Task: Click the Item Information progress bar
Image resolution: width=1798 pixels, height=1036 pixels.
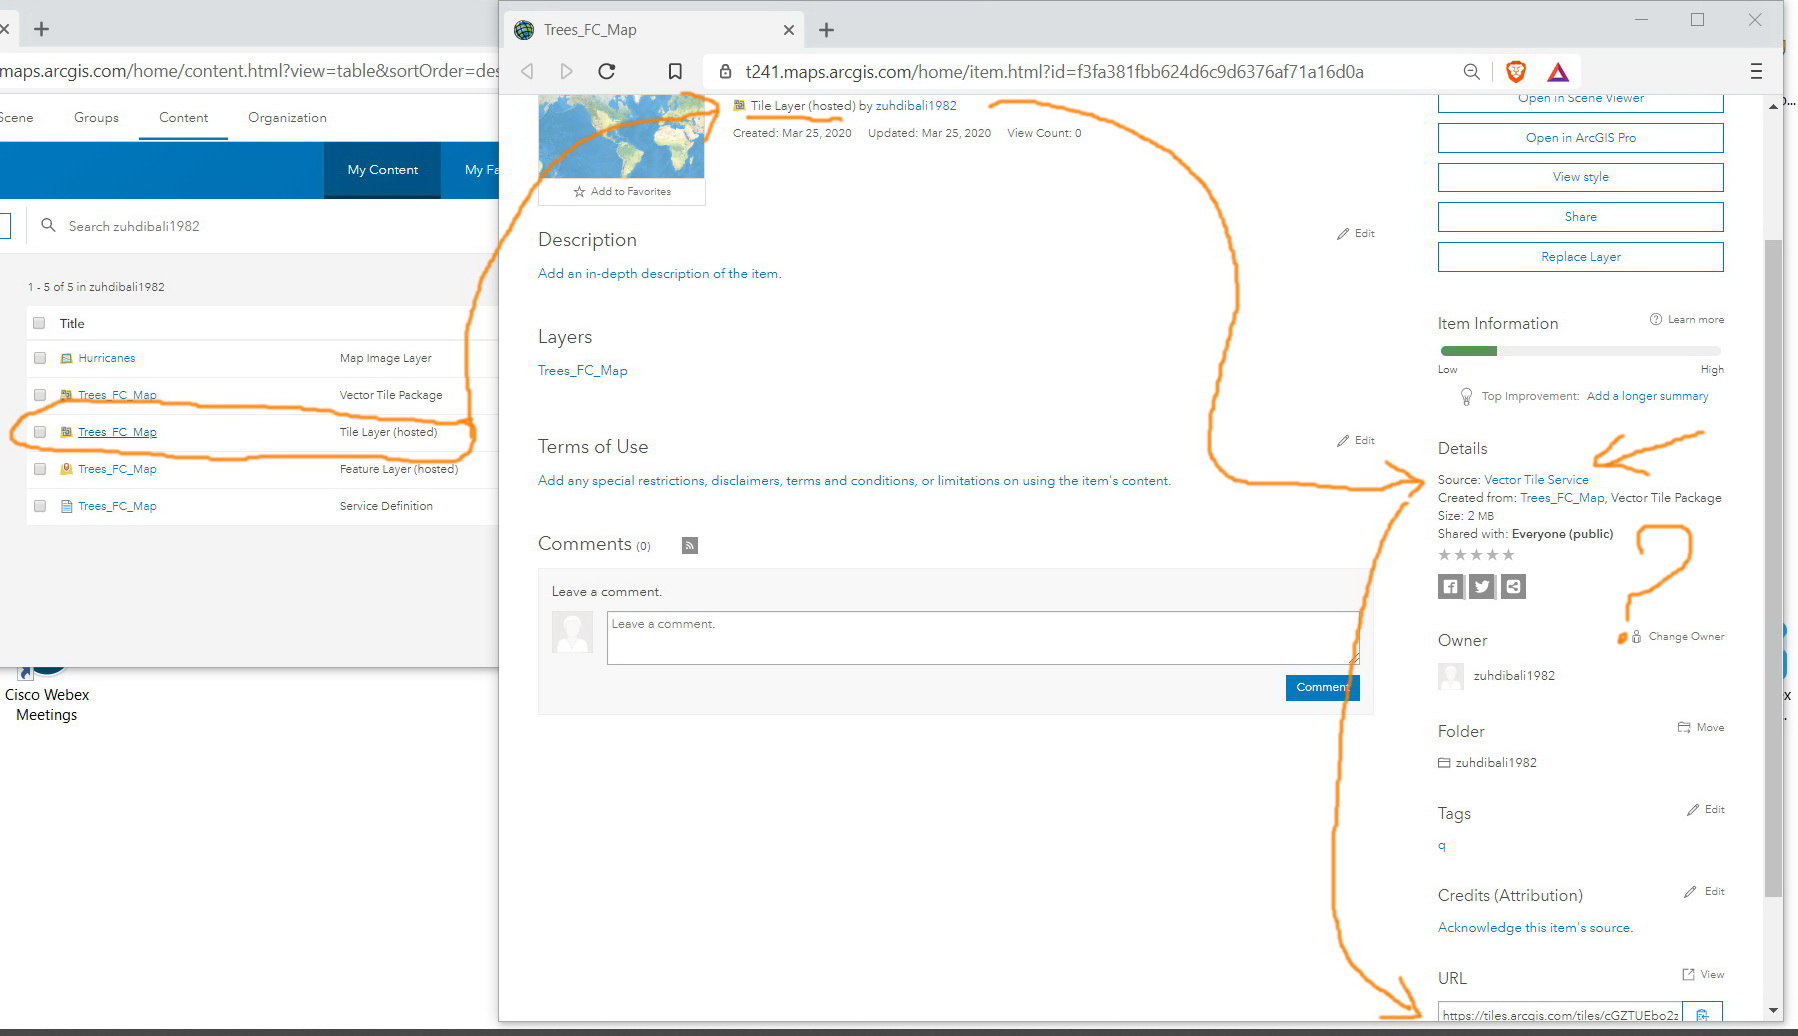Action: 1580,351
